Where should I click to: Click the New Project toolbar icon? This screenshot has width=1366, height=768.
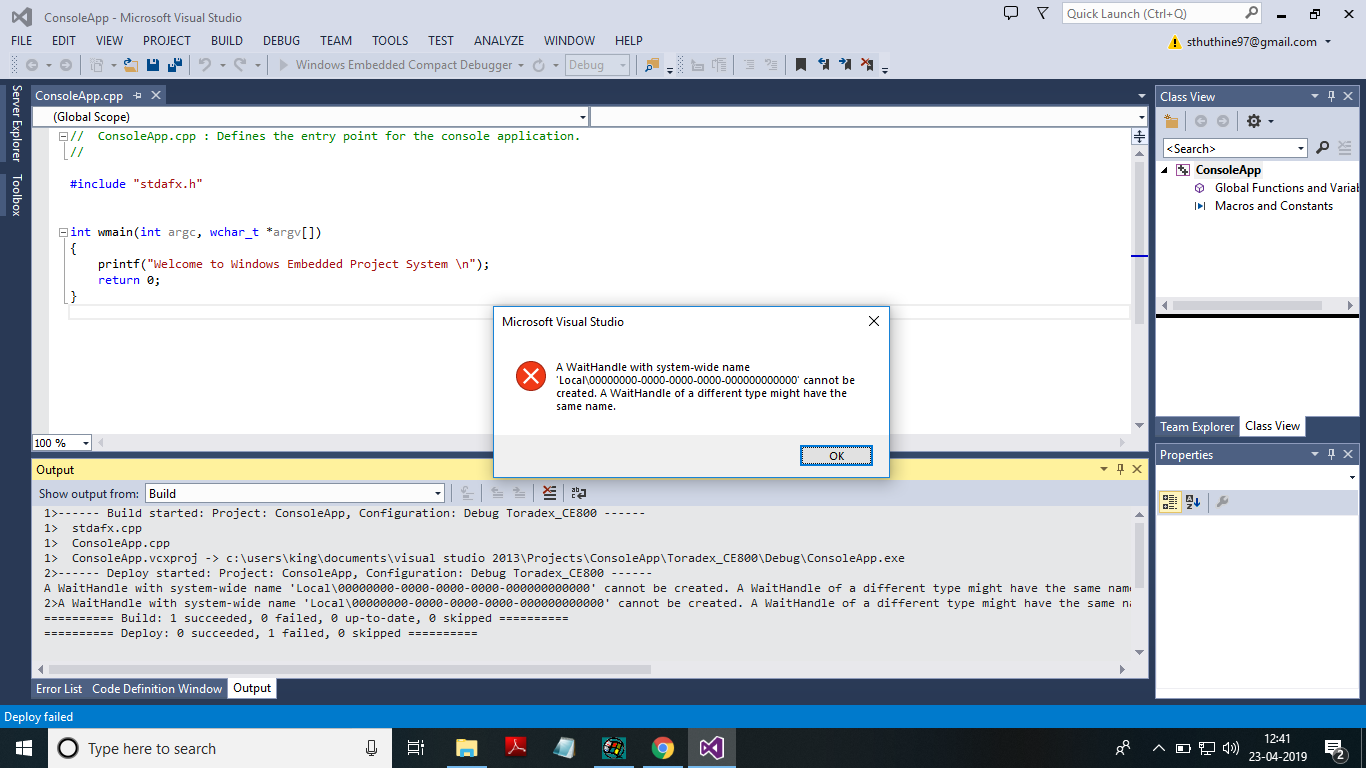(x=97, y=65)
